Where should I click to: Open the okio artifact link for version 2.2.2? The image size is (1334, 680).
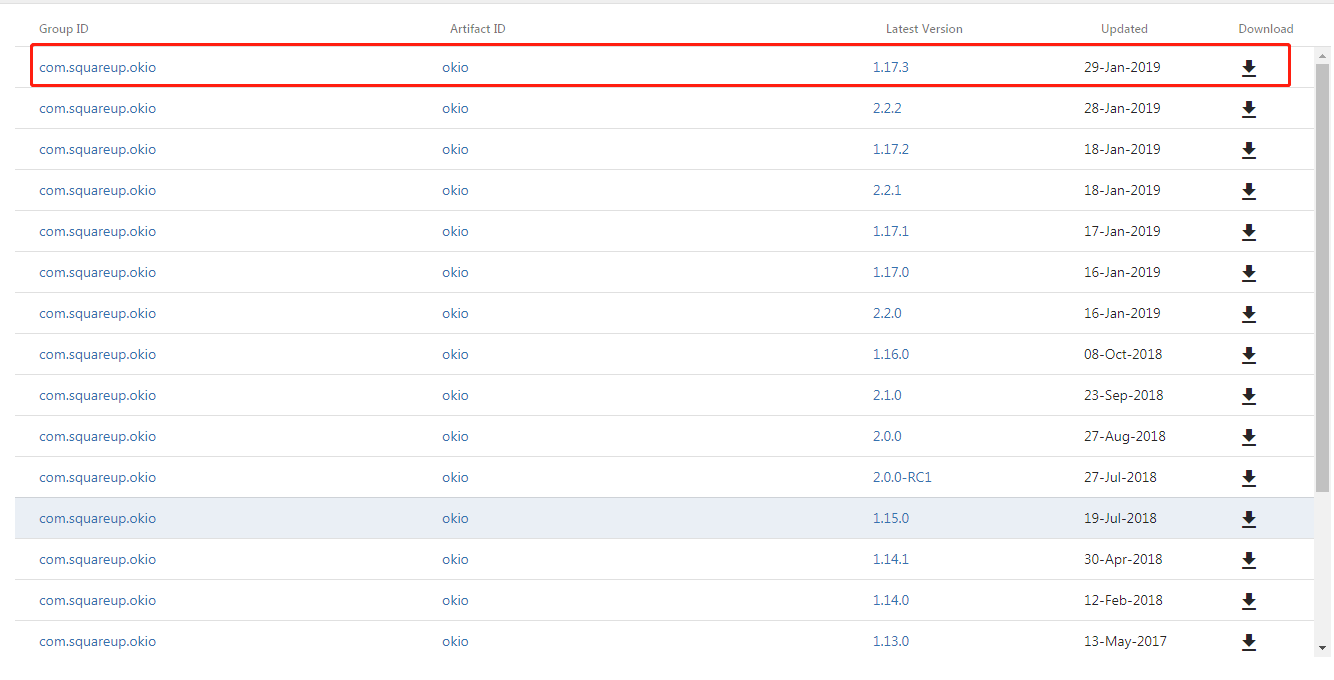coord(455,108)
